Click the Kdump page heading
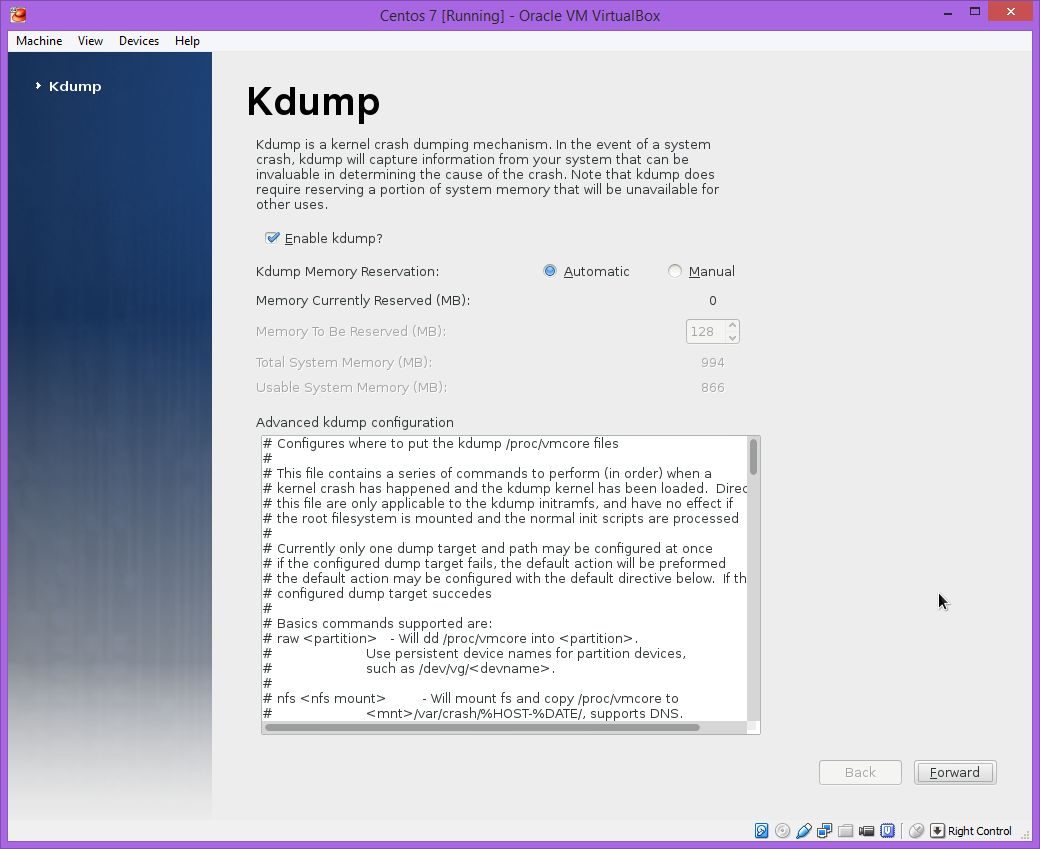 [x=313, y=101]
